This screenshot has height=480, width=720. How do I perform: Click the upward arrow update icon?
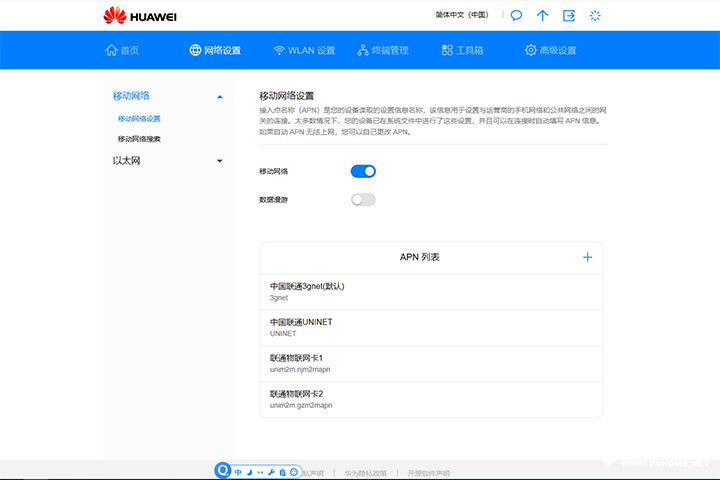coord(543,15)
